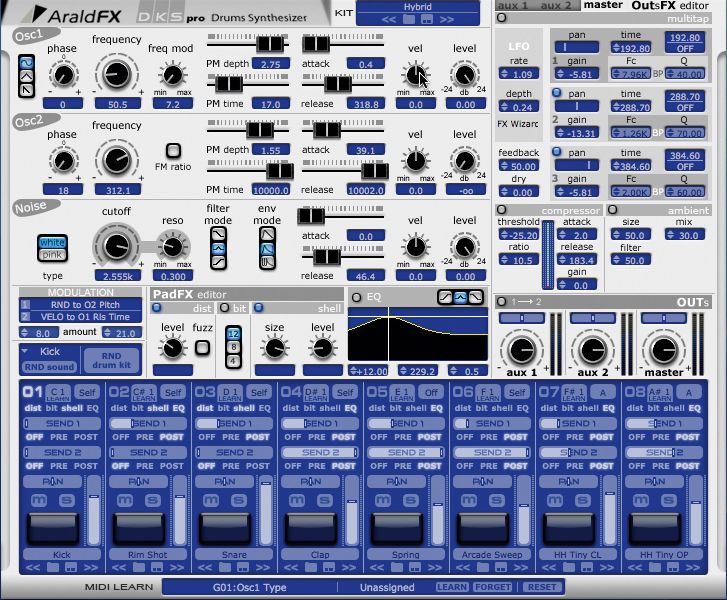Click the master output knob

click(664, 350)
